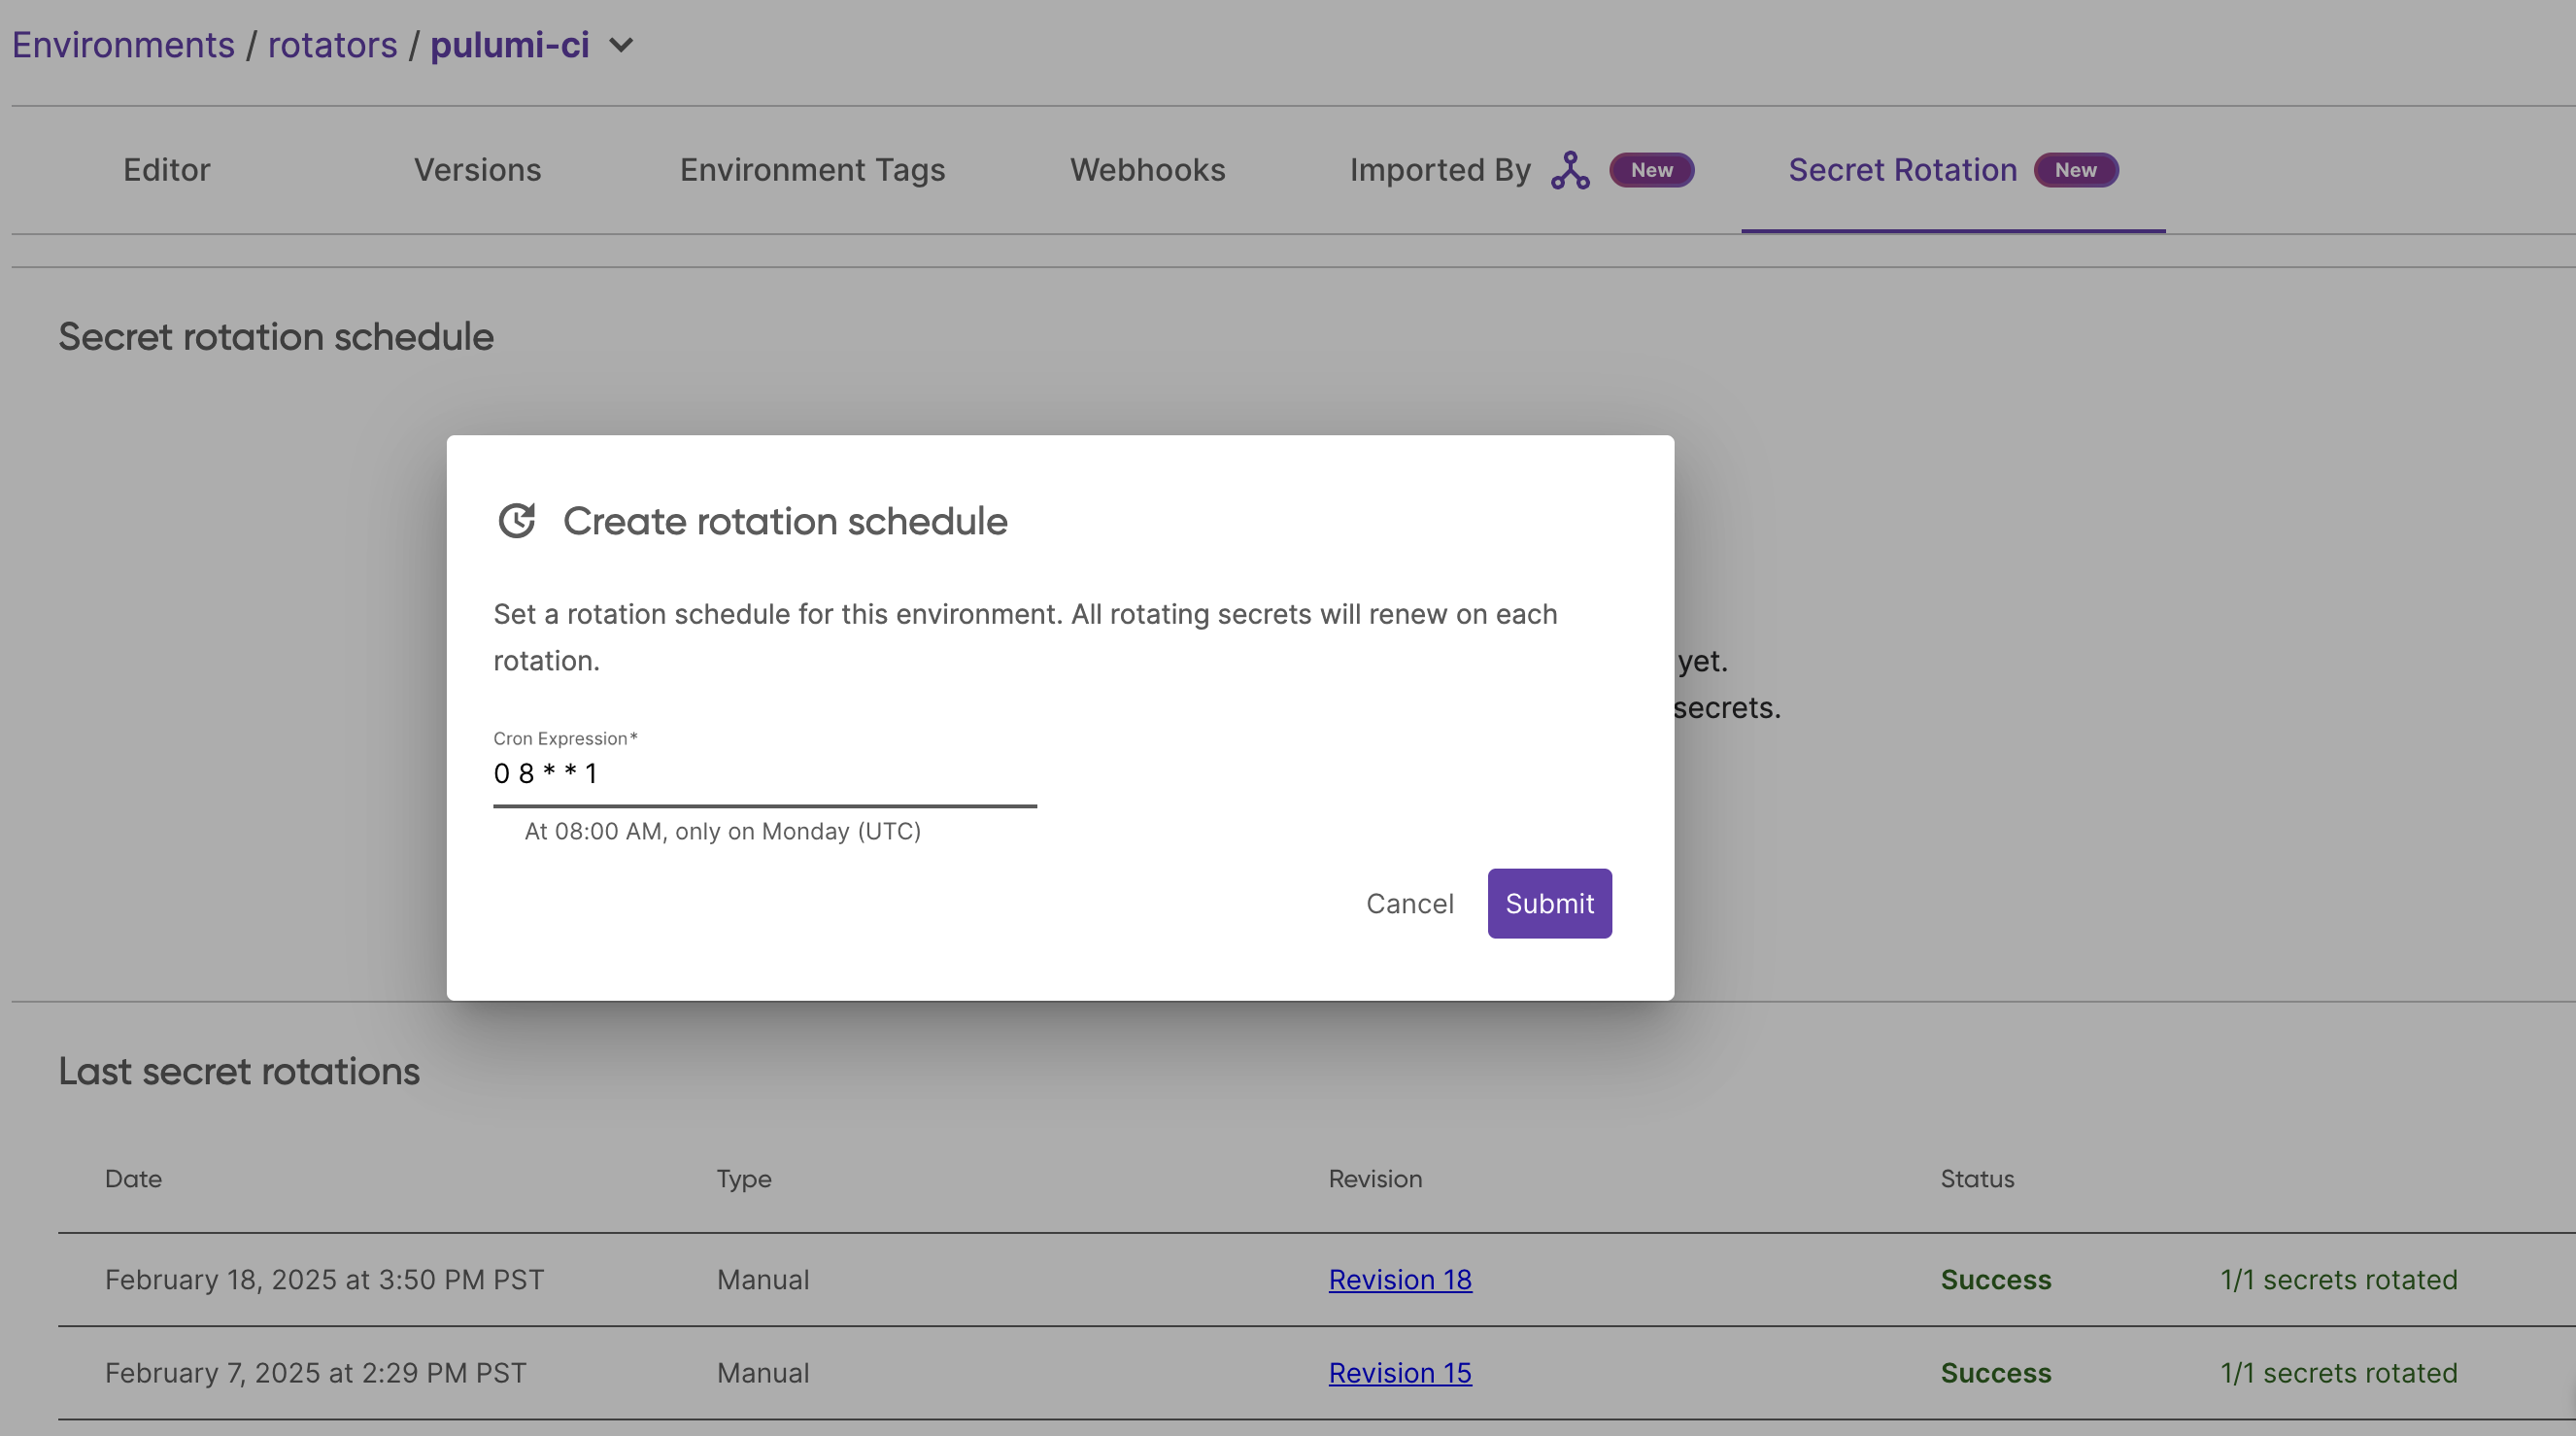Click the New badge beside Secret Rotation
This screenshot has height=1436, width=2576.
pyautogui.click(x=2076, y=170)
